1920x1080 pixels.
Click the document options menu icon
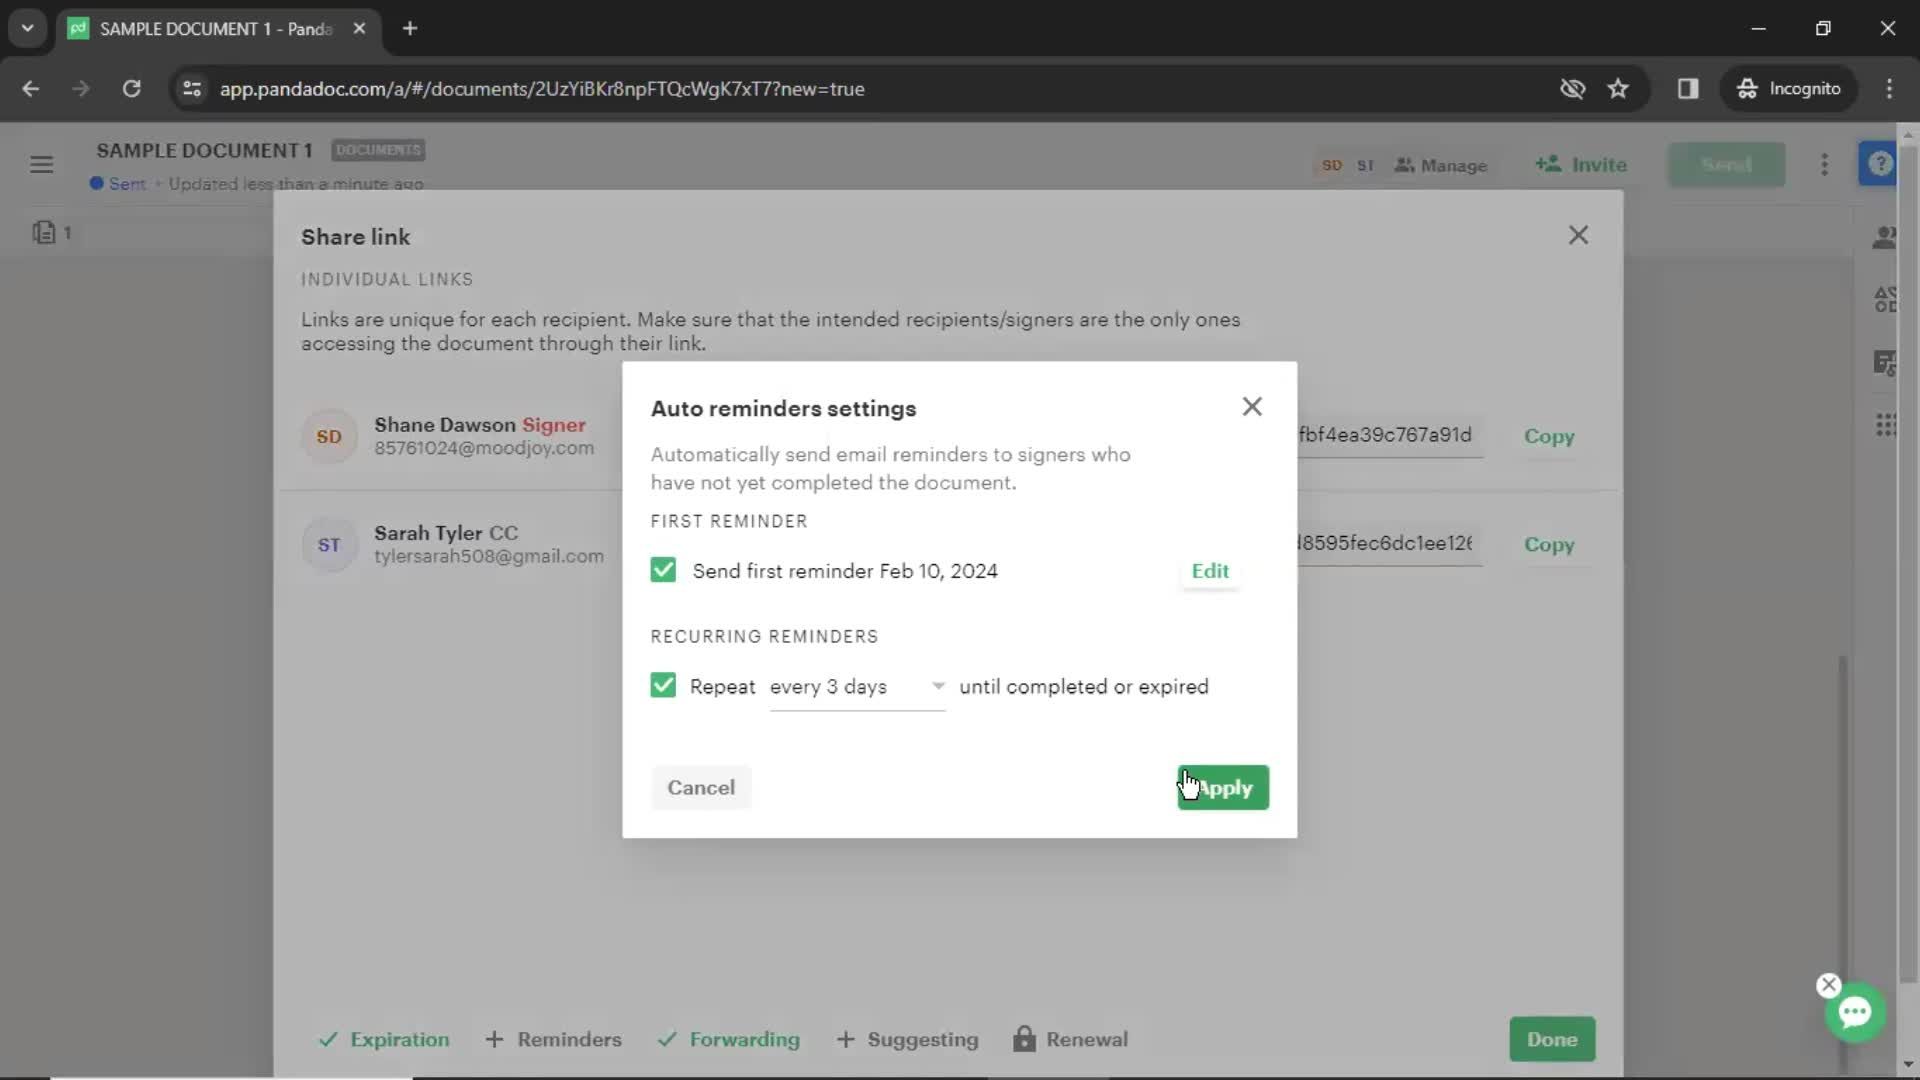coord(1825,164)
